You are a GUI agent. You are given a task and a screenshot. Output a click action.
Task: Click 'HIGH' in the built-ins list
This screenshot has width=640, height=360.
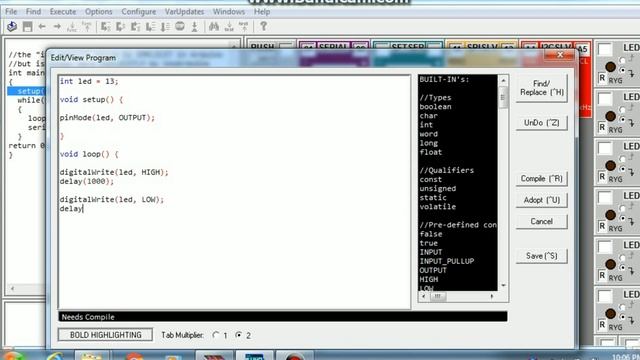pos(429,280)
